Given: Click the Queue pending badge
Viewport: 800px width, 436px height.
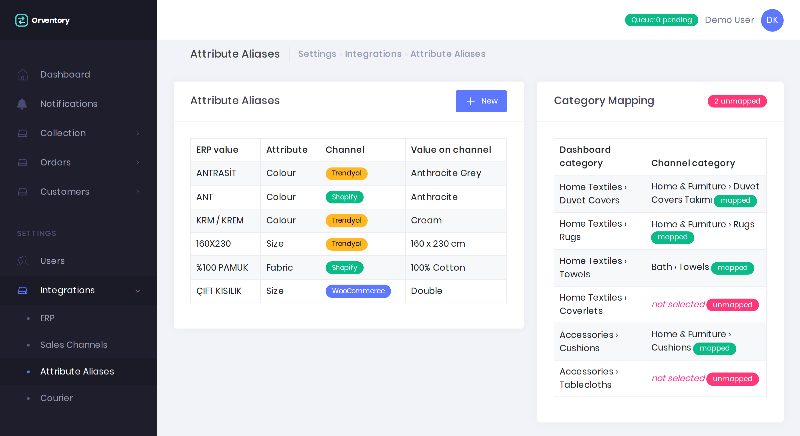Looking at the screenshot, I should [661, 20].
